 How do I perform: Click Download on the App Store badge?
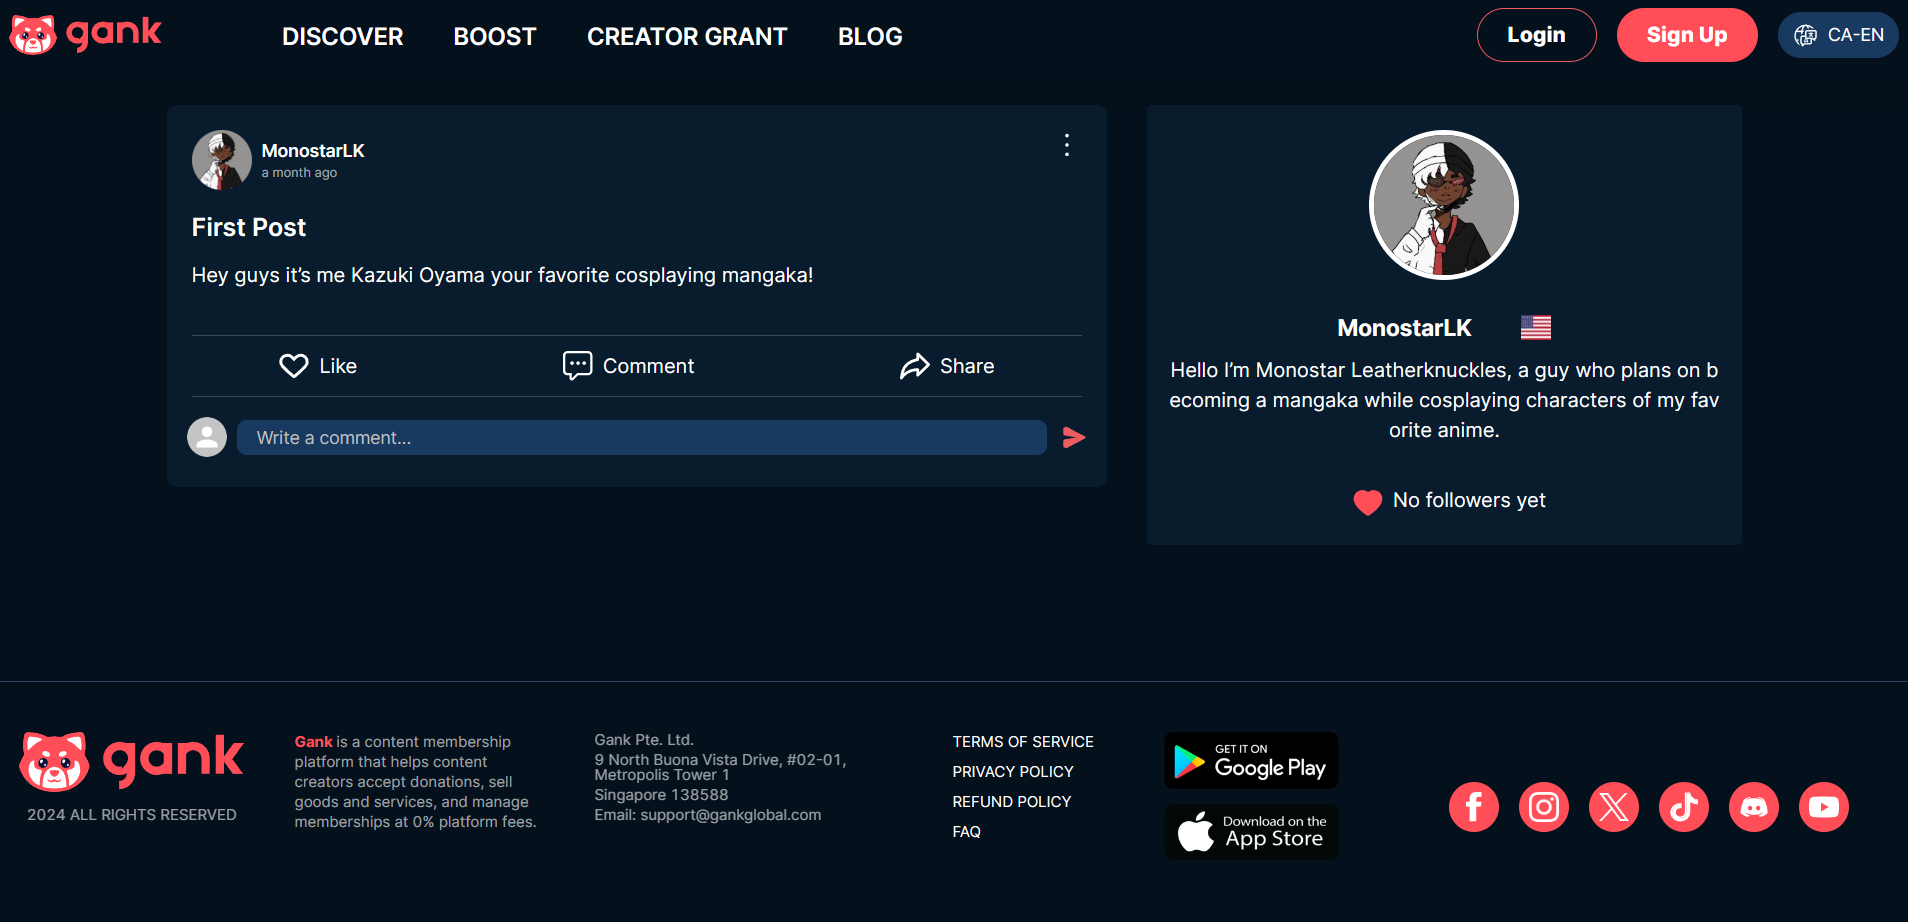(1251, 832)
